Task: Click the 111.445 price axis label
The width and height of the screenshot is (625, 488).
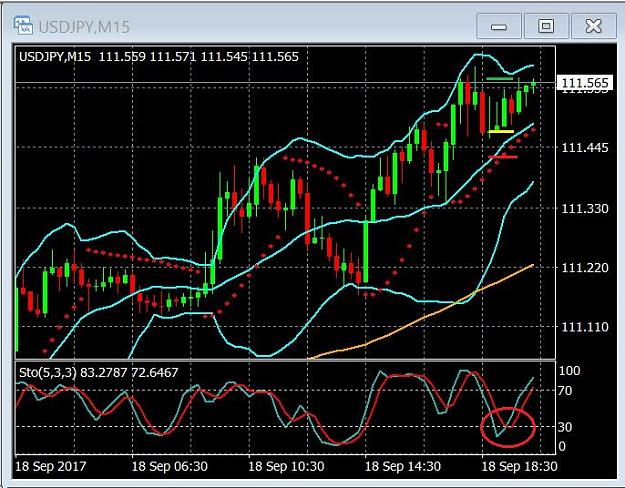Action: pos(585,148)
